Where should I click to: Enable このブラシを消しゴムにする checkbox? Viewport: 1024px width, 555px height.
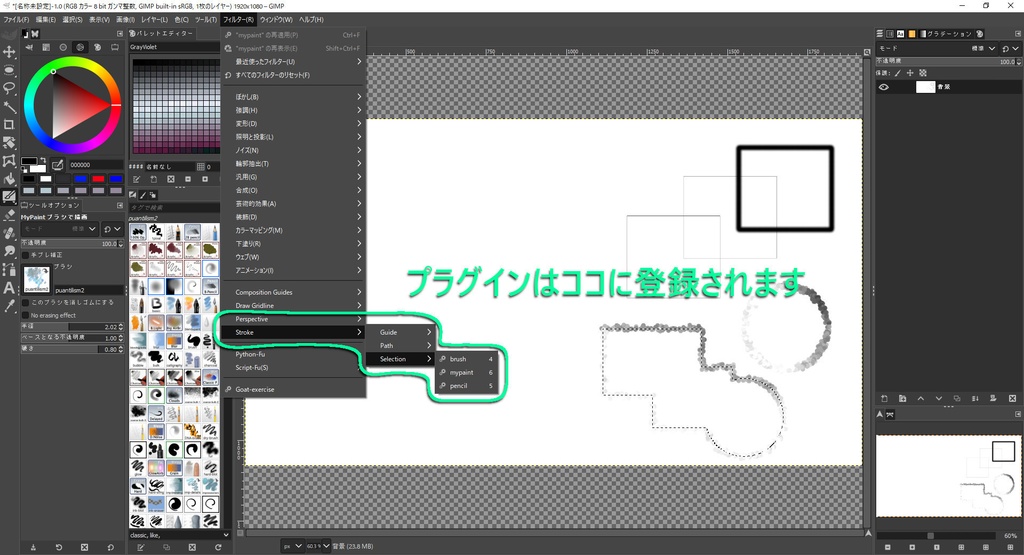click(25, 302)
